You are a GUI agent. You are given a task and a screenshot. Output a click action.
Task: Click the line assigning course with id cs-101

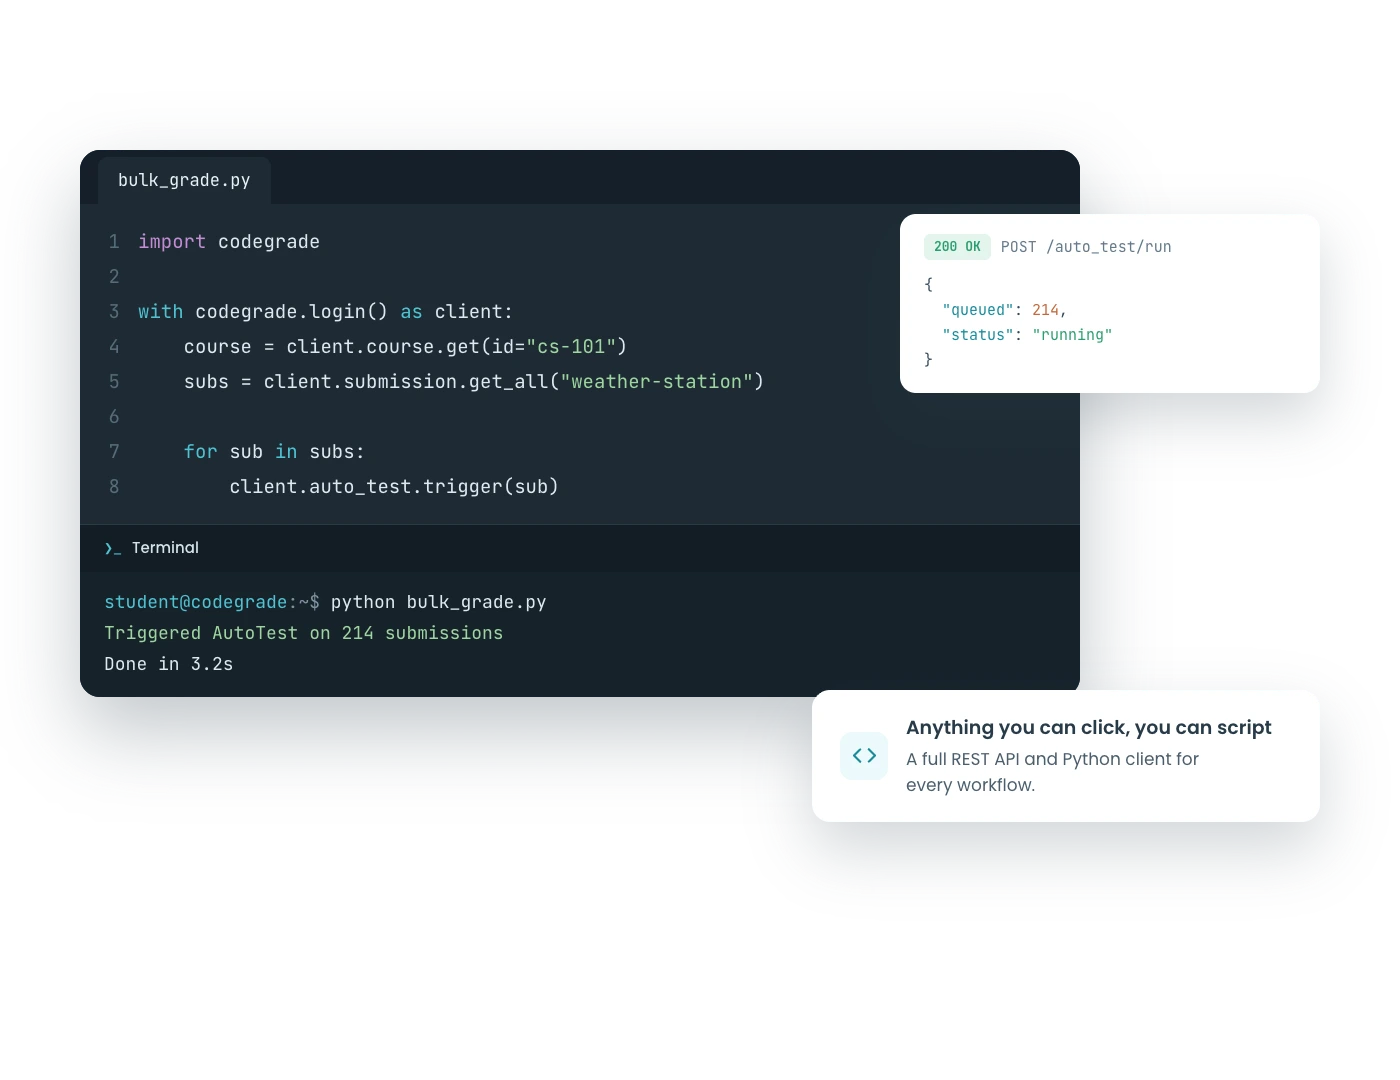405,347
